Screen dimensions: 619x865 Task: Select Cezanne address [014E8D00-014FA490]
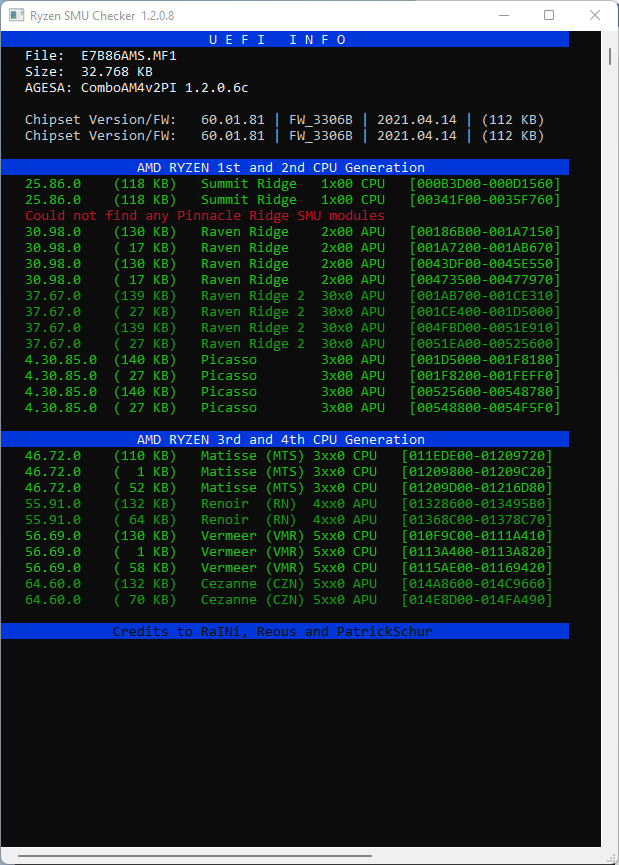click(477, 600)
